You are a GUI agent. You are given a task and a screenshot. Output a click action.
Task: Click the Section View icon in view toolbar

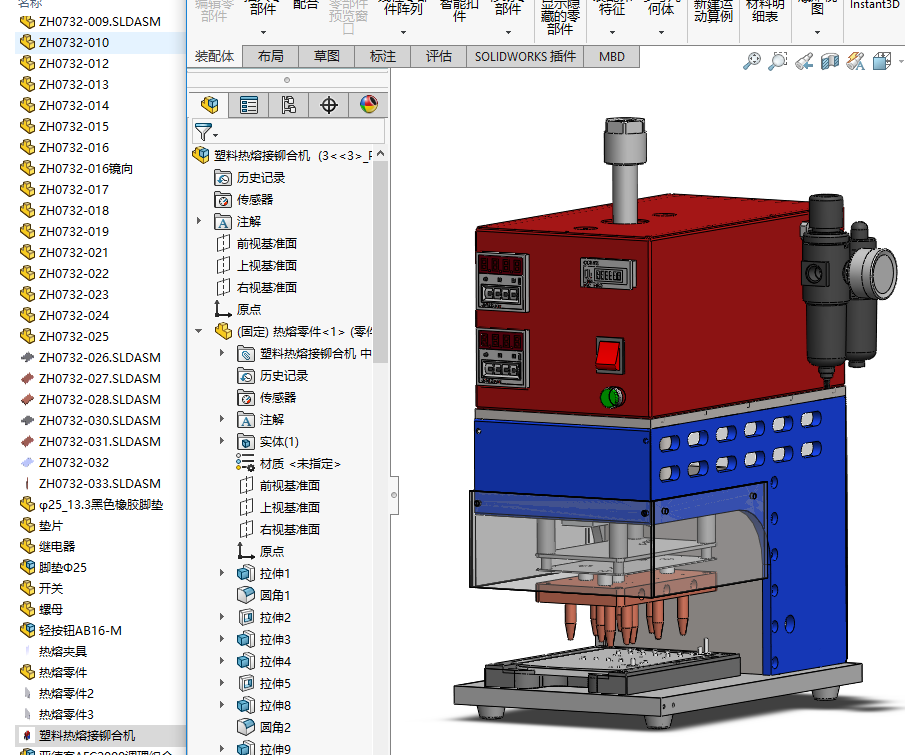(x=830, y=62)
